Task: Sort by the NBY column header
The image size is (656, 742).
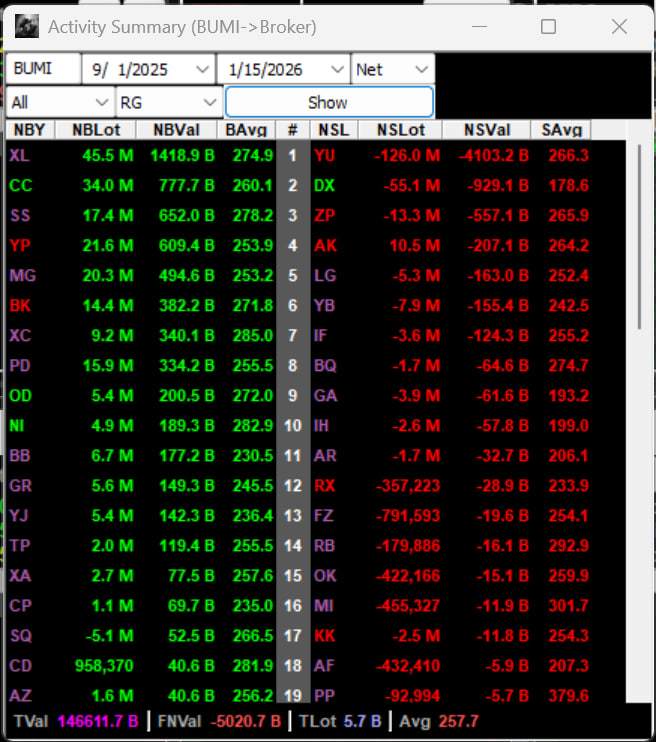Action: click(x=30, y=130)
